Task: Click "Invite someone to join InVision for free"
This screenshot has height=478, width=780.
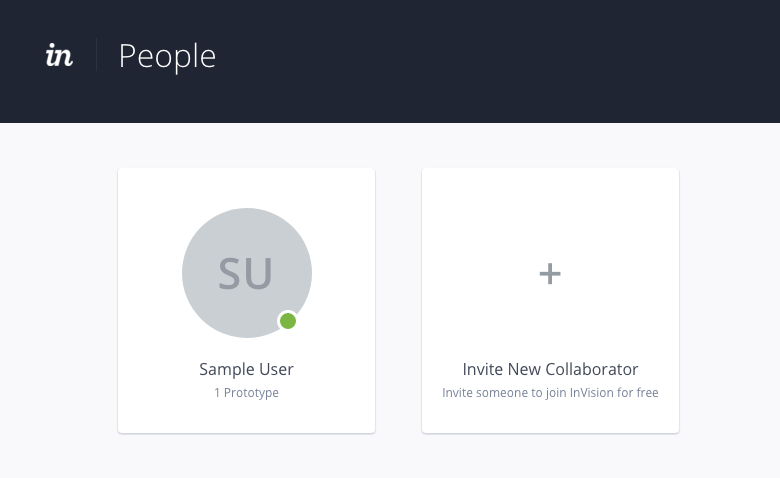Action: tap(550, 393)
